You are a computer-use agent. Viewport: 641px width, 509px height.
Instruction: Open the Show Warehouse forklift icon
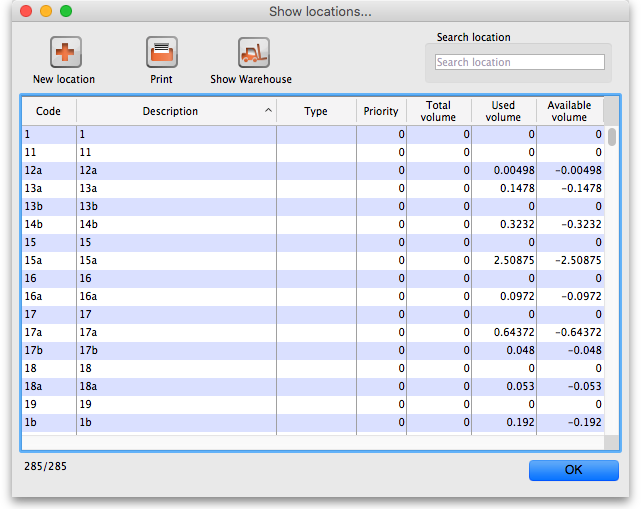coord(253,52)
